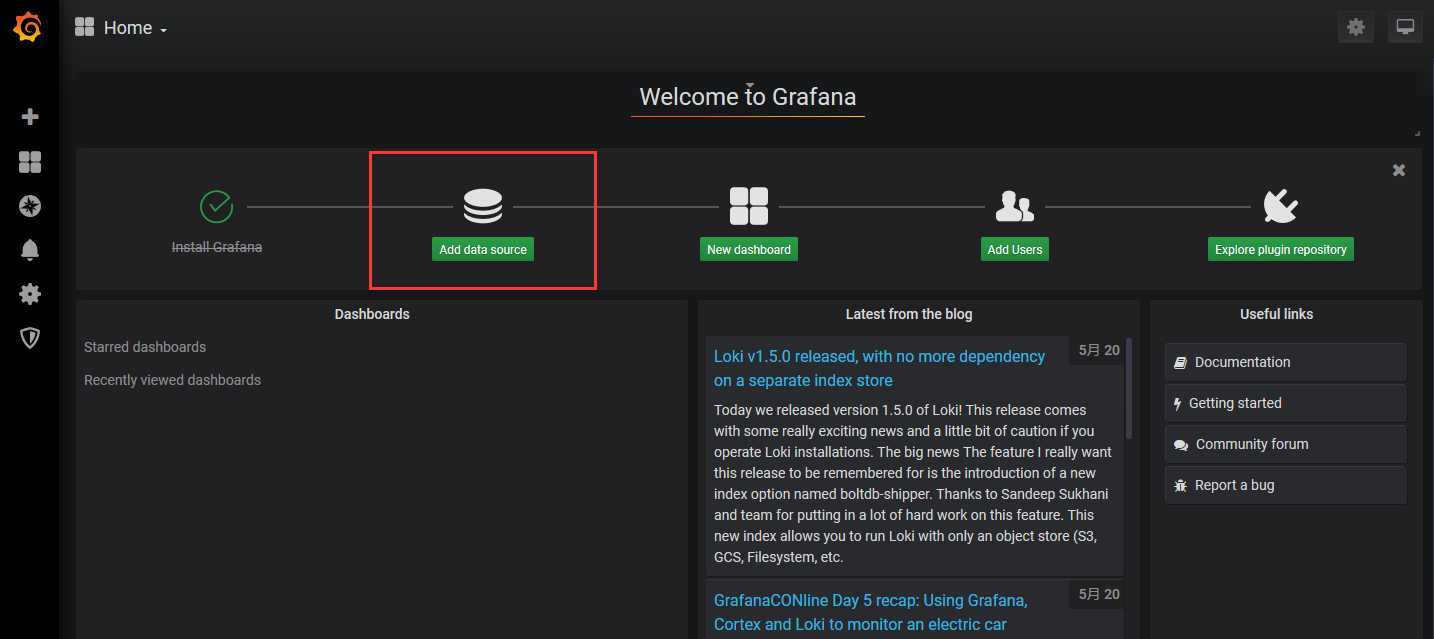Open the Getting started link
The width and height of the screenshot is (1434, 639).
pyautogui.click(x=1285, y=403)
